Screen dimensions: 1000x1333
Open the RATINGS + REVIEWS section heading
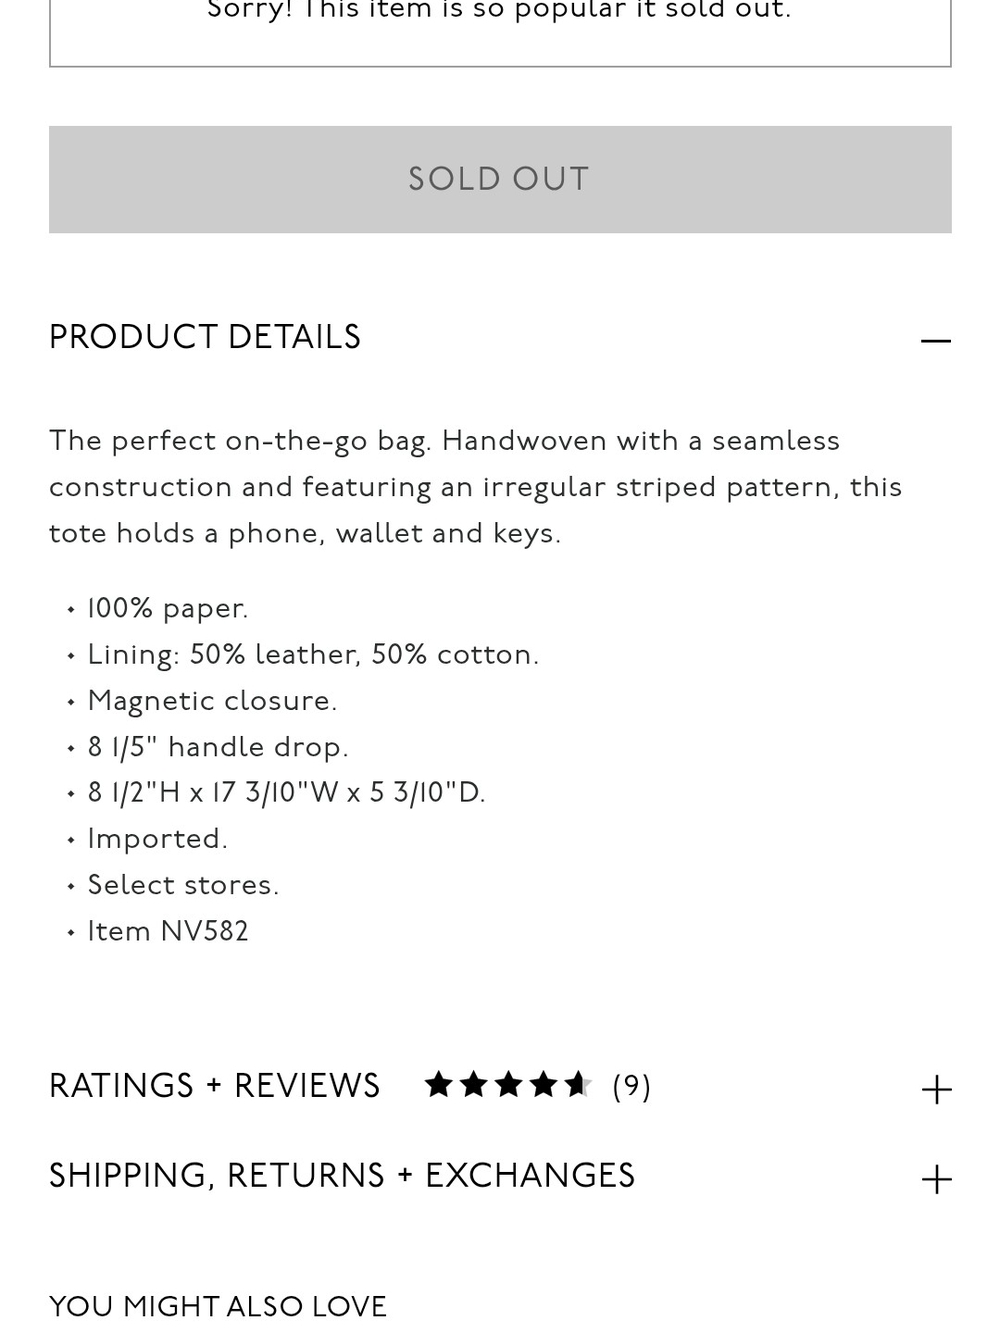[214, 1086]
